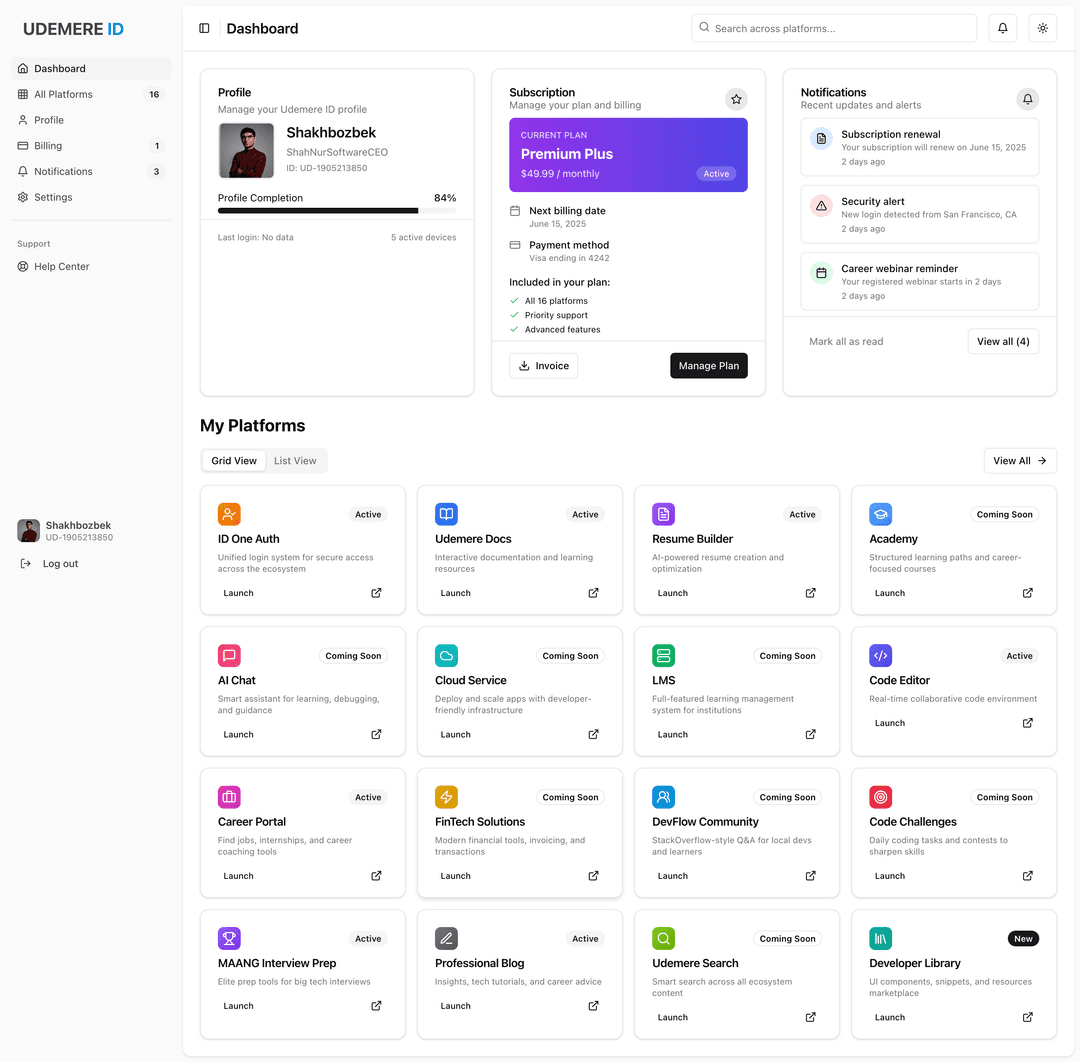Toggle the theme using the sun icon

tap(1042, 28)
